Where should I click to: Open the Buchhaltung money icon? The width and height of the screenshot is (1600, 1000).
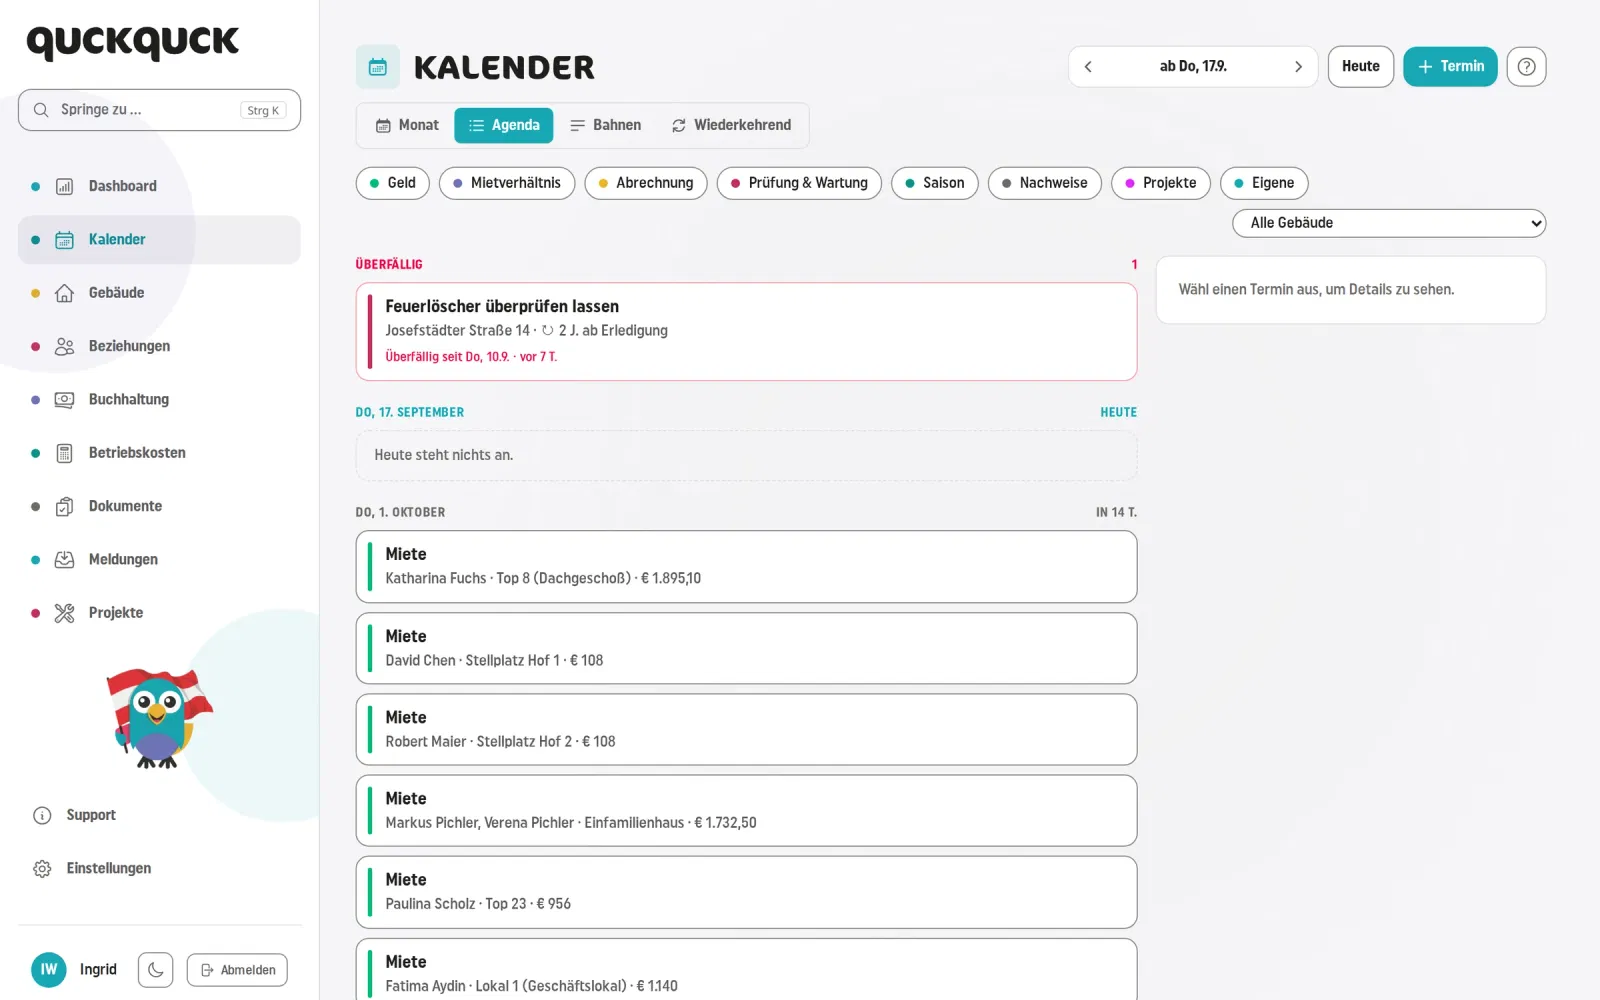click(x=64, y=400)
